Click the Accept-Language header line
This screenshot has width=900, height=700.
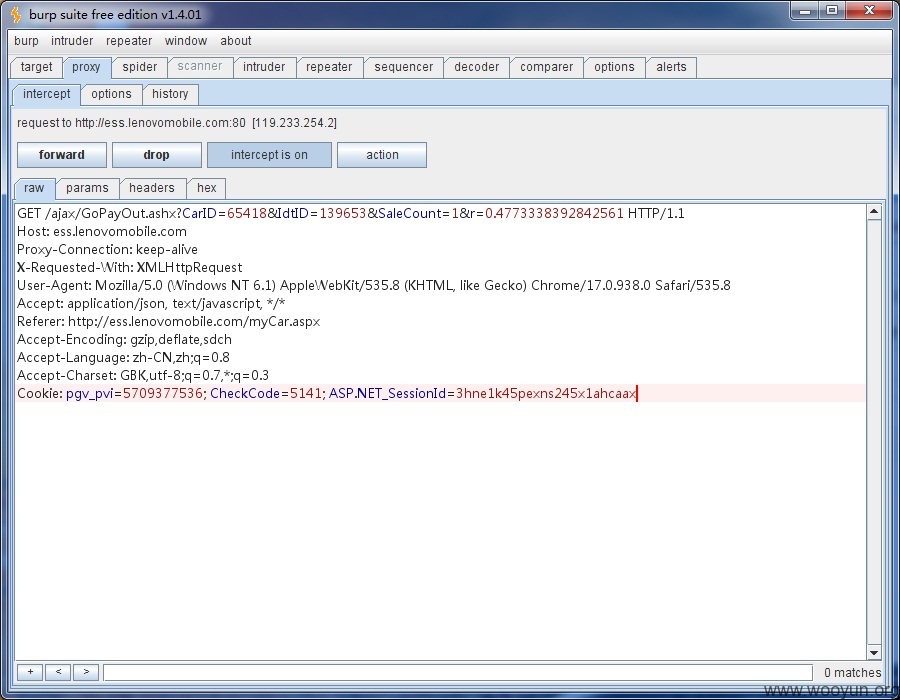[x=123, y=357]
